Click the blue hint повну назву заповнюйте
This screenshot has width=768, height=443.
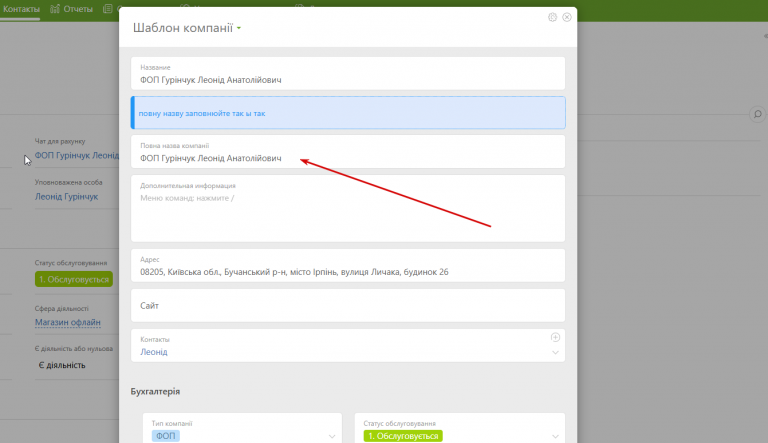[x=348, y=113]
